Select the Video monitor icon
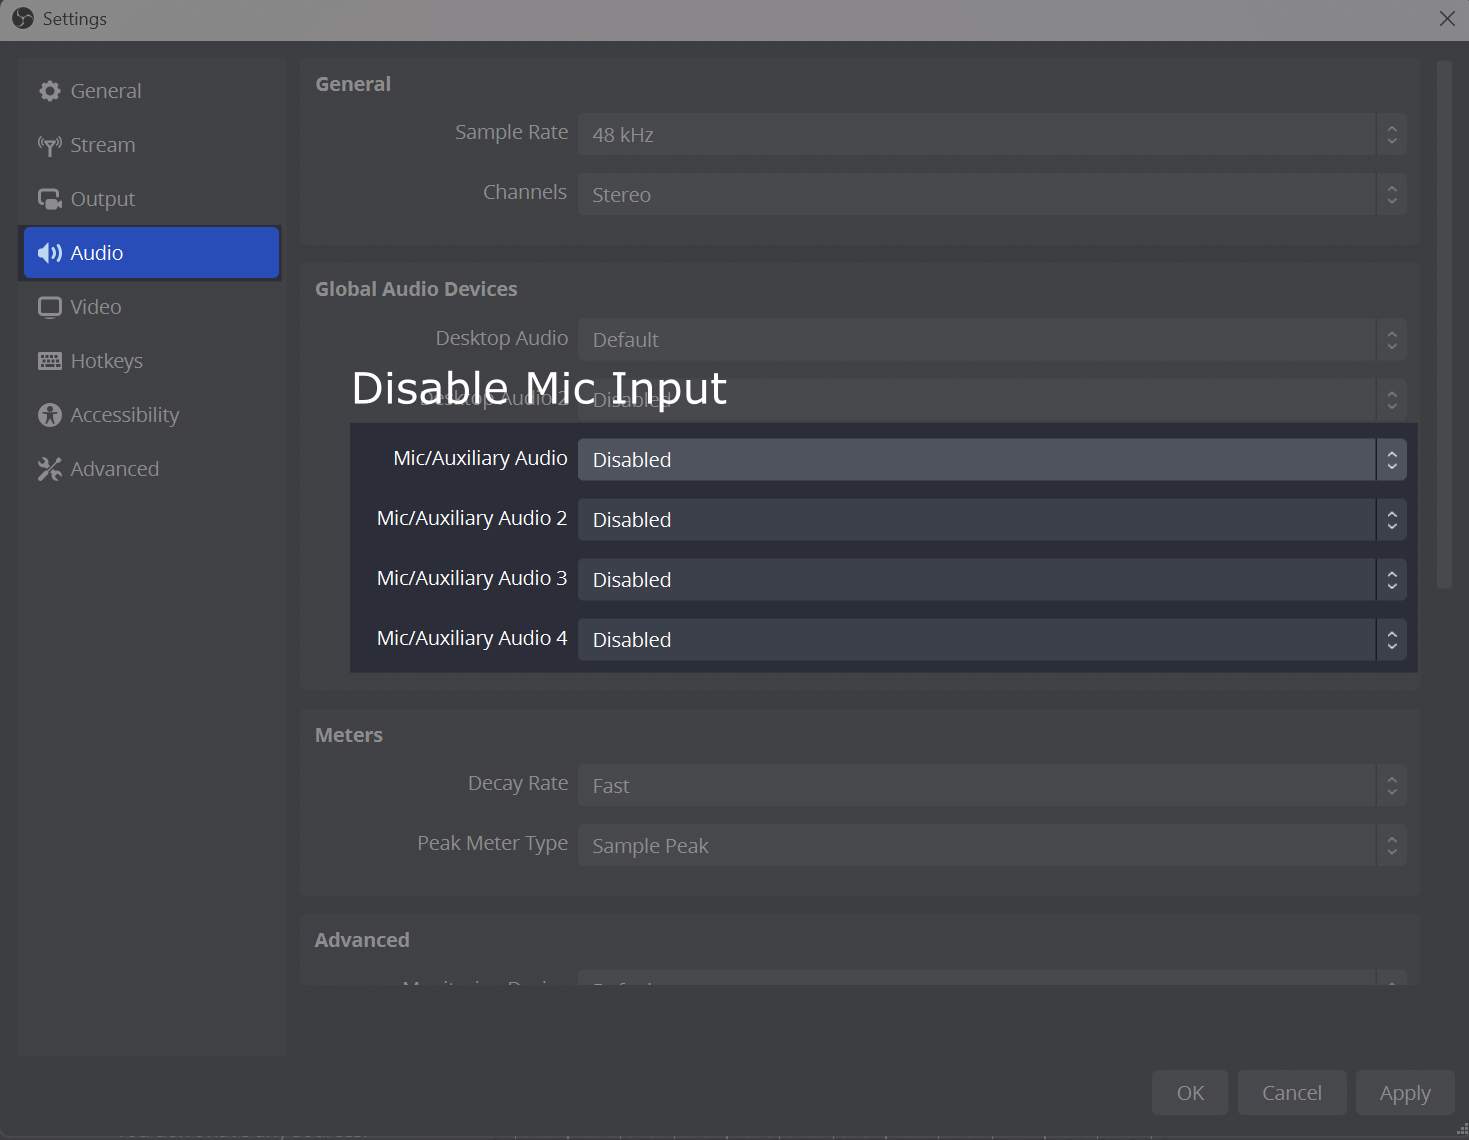This screenshot has height=1140, width=1469. pyautogui.click(x=49, y=306)
